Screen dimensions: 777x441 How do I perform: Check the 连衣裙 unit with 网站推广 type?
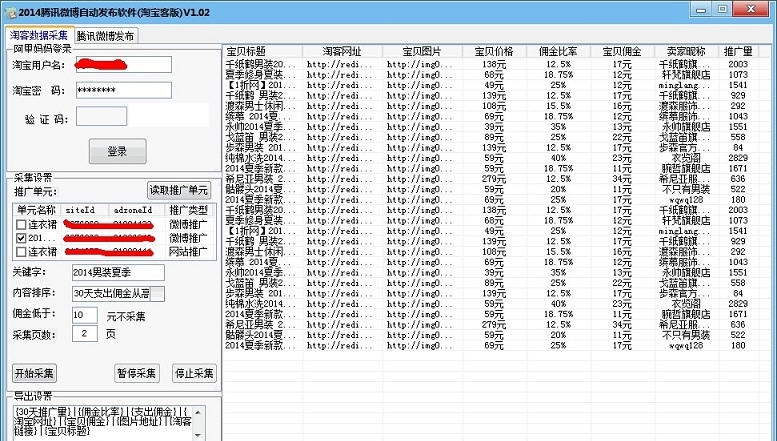point(21,252)
